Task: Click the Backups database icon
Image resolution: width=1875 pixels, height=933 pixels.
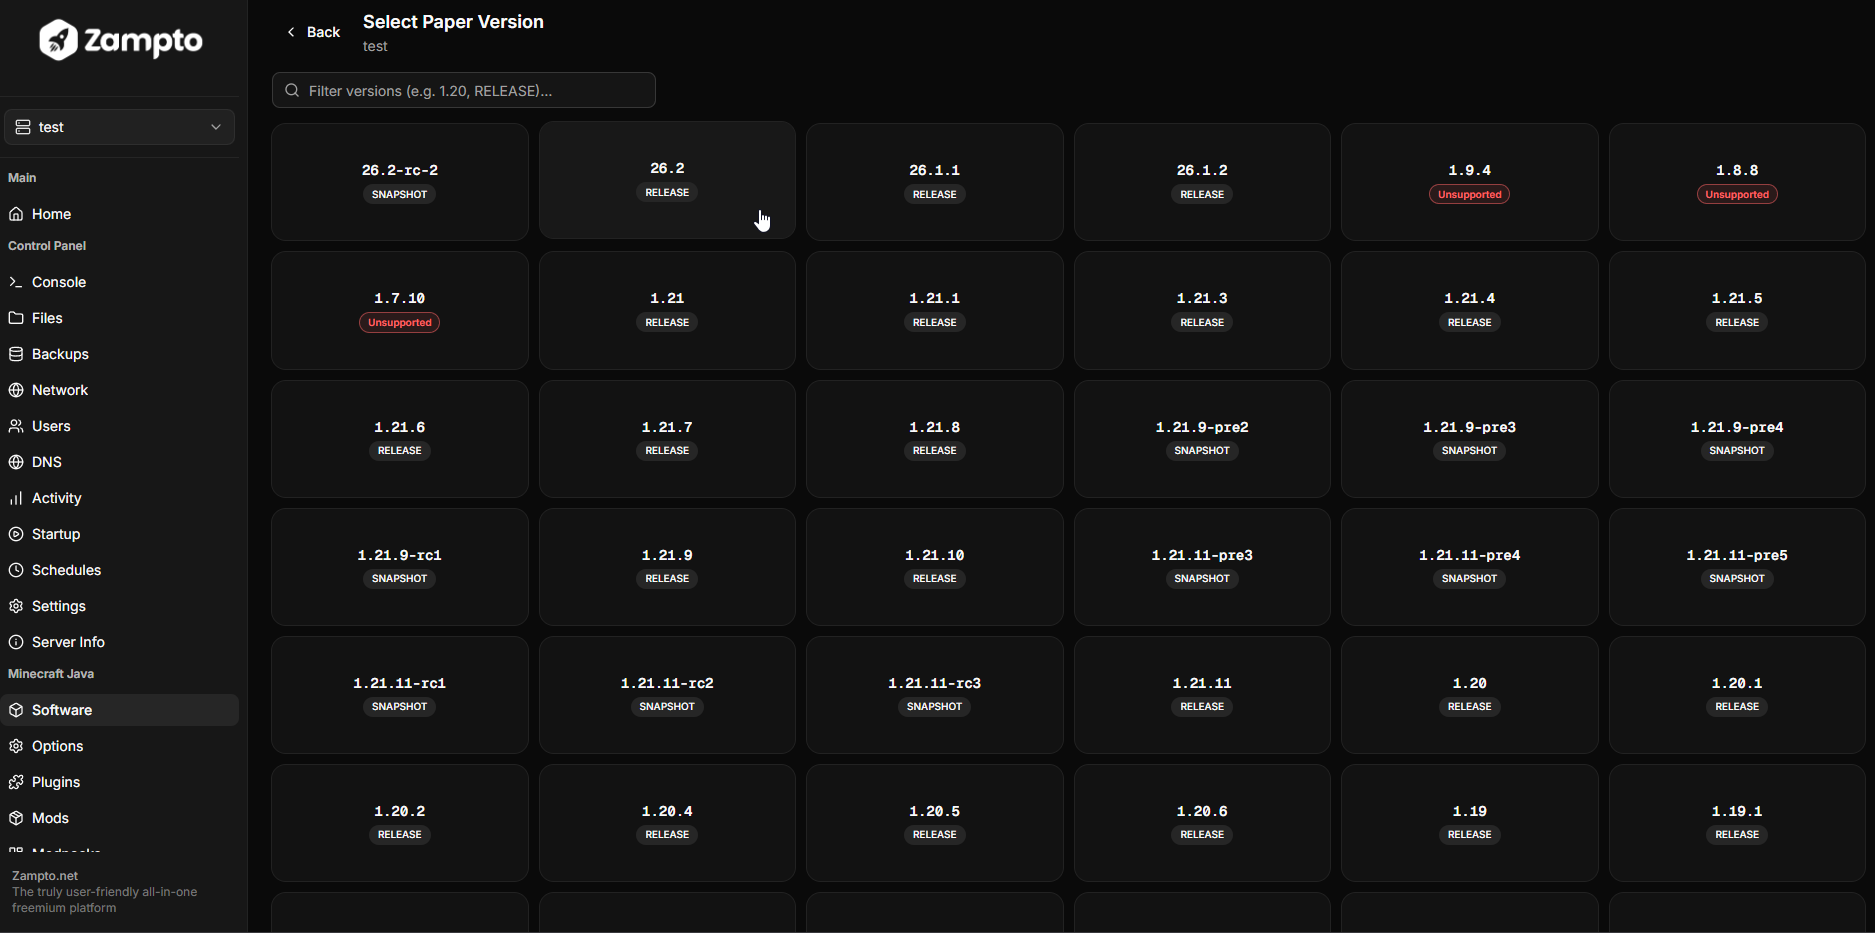Action: (16, 354)
